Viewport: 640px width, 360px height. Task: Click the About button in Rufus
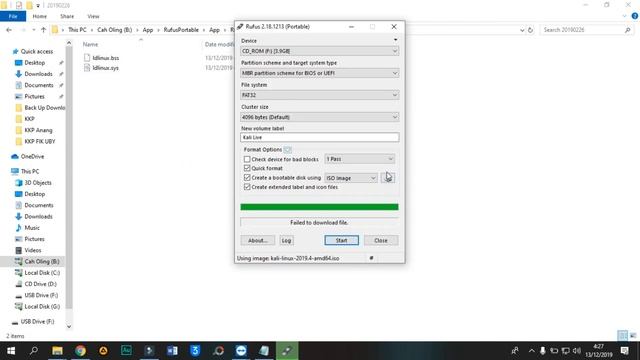[x=257, y=240]
